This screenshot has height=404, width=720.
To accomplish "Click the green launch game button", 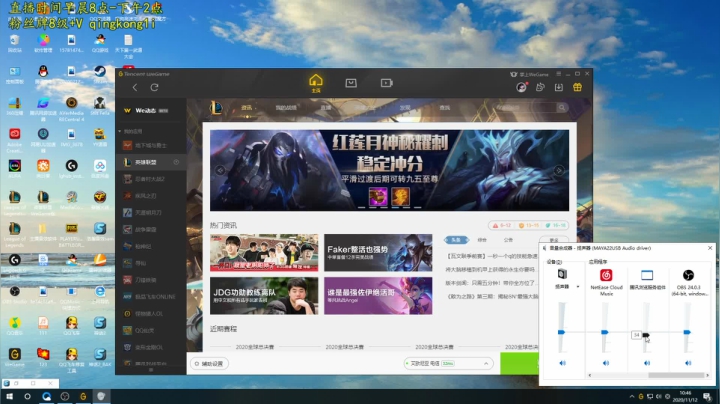I will pyautogui.click(x=519, y=364).
